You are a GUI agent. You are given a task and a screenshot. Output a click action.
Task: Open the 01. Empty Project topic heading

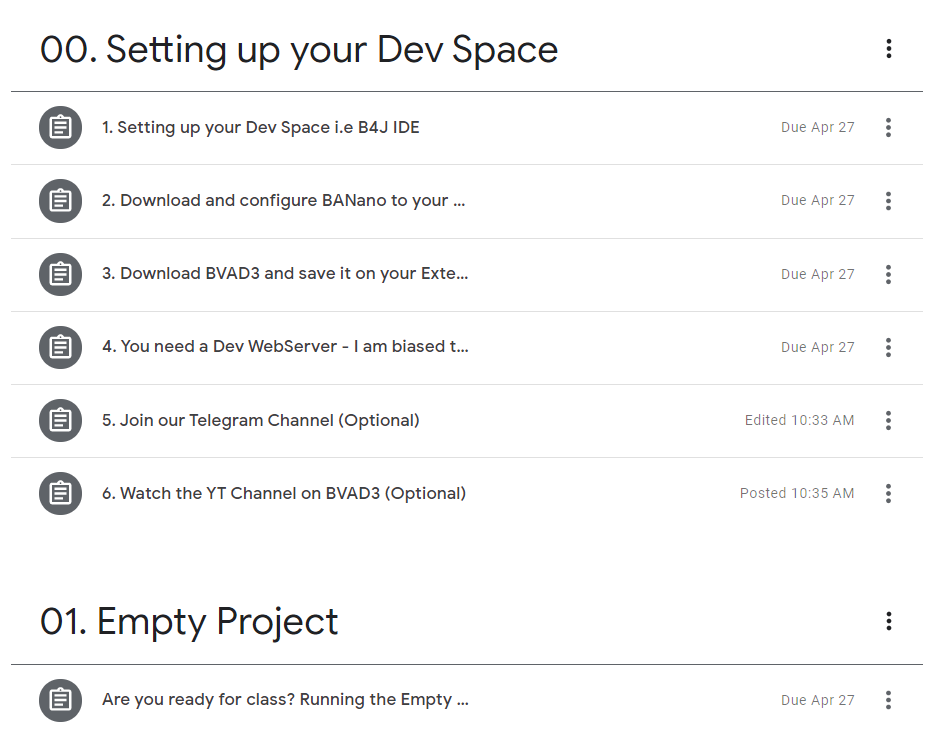(x=189, y=622)
